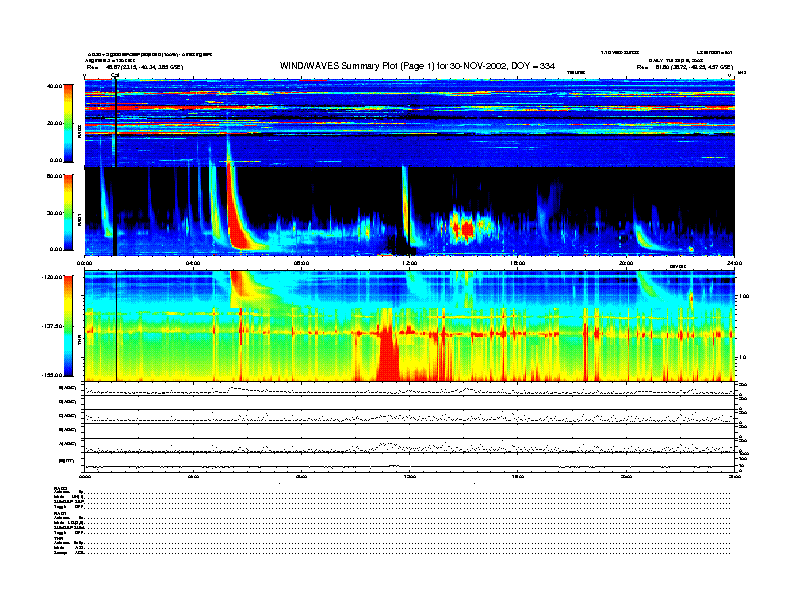
Task: Click the 12:00 tick label under RAD1 panel
Action: pyautogui.click(x=409, y=263)
